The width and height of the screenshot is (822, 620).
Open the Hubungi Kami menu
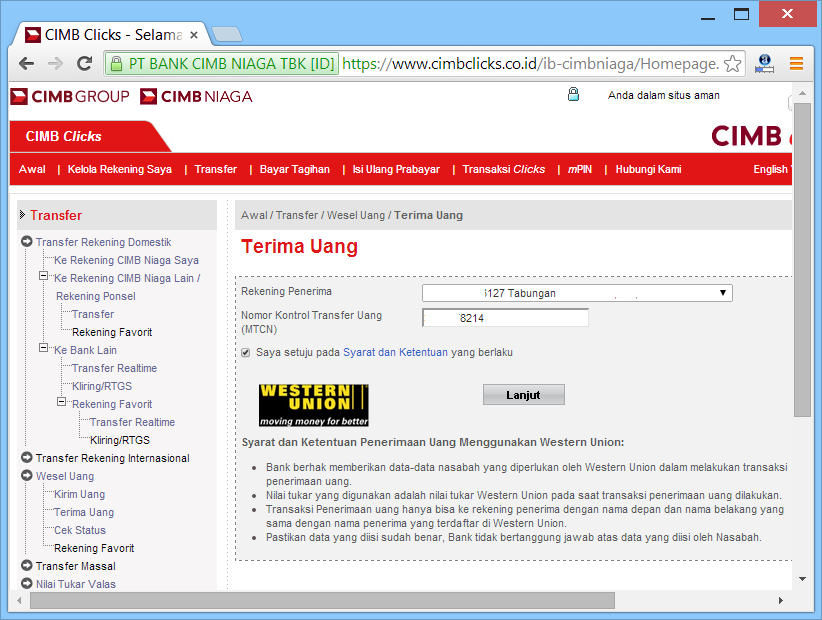coord(648,169)
